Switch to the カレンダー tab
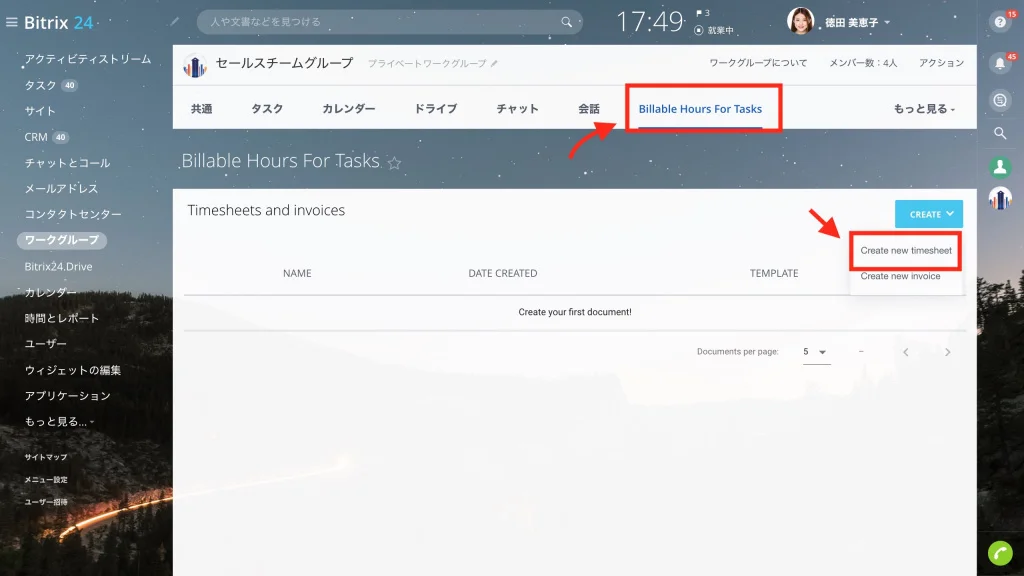This screenshot has height=576, width=1024. (x=349, y=109)
